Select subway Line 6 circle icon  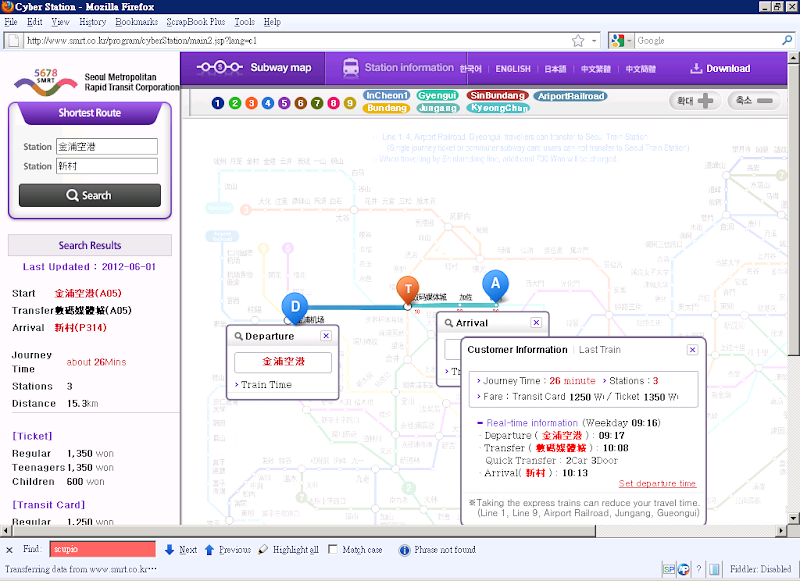[x=301, y=103]
